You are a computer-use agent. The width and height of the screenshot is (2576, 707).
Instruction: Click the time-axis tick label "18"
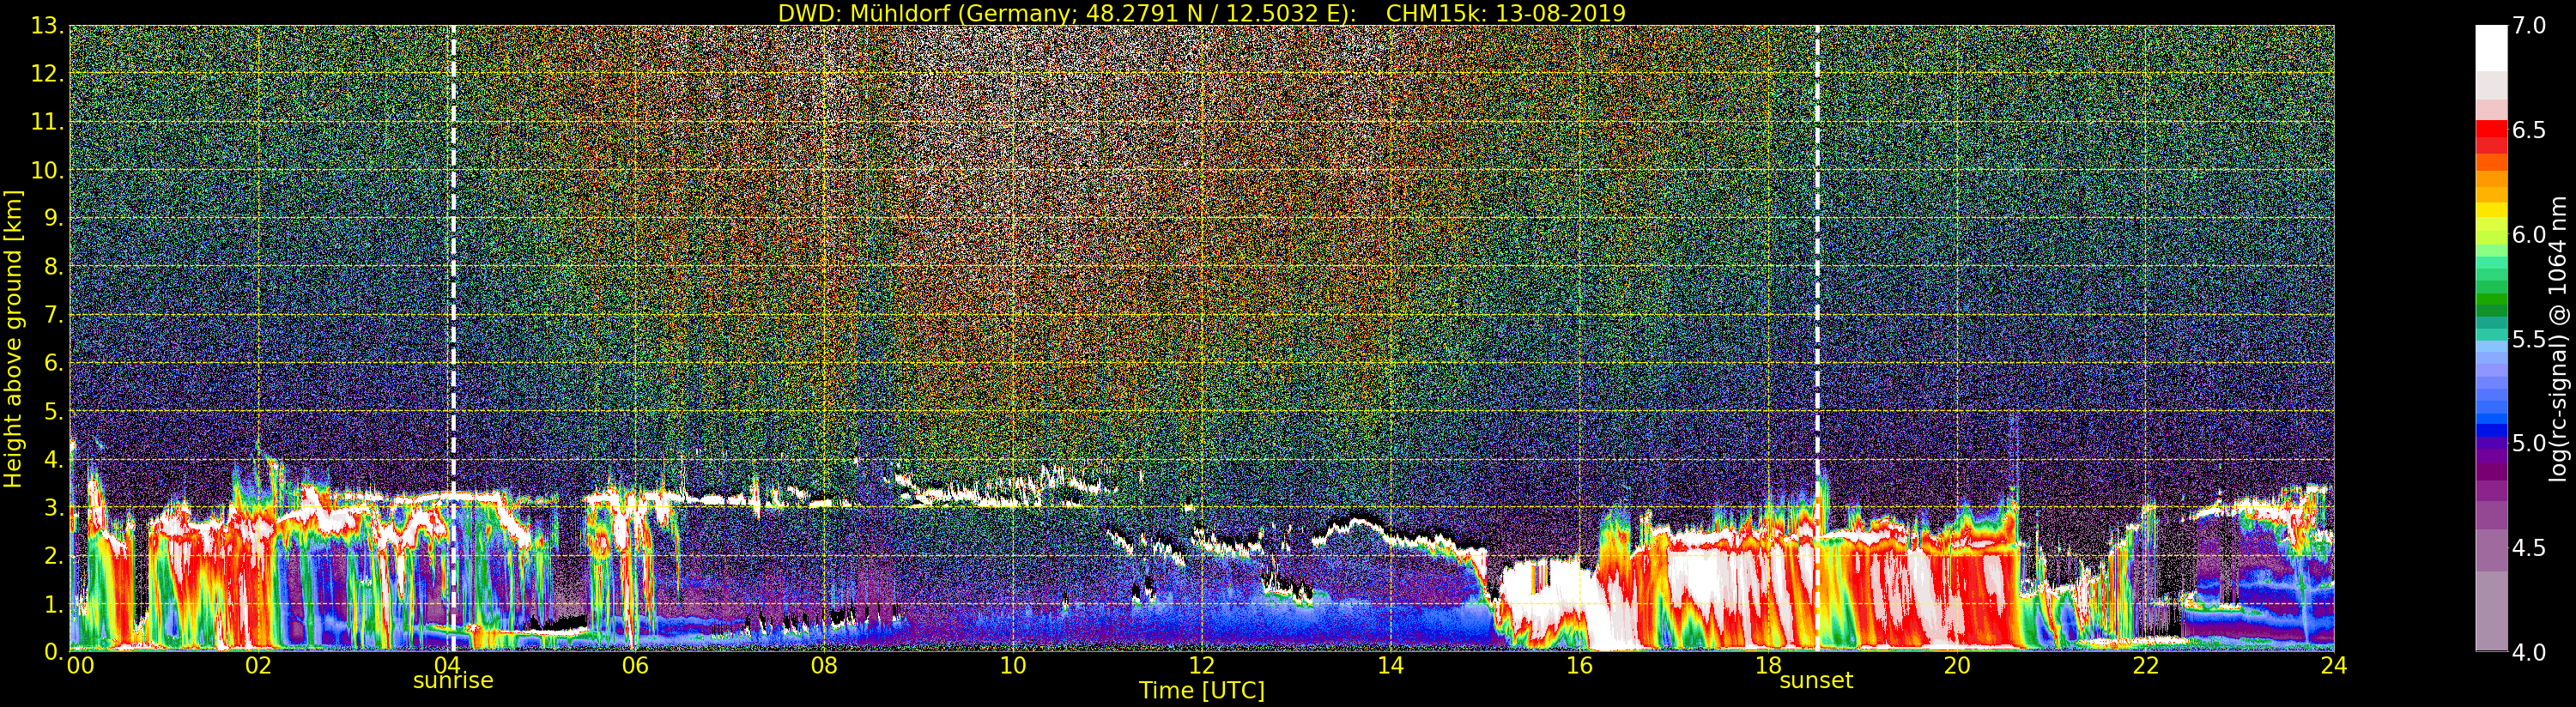coord(1768,665)
